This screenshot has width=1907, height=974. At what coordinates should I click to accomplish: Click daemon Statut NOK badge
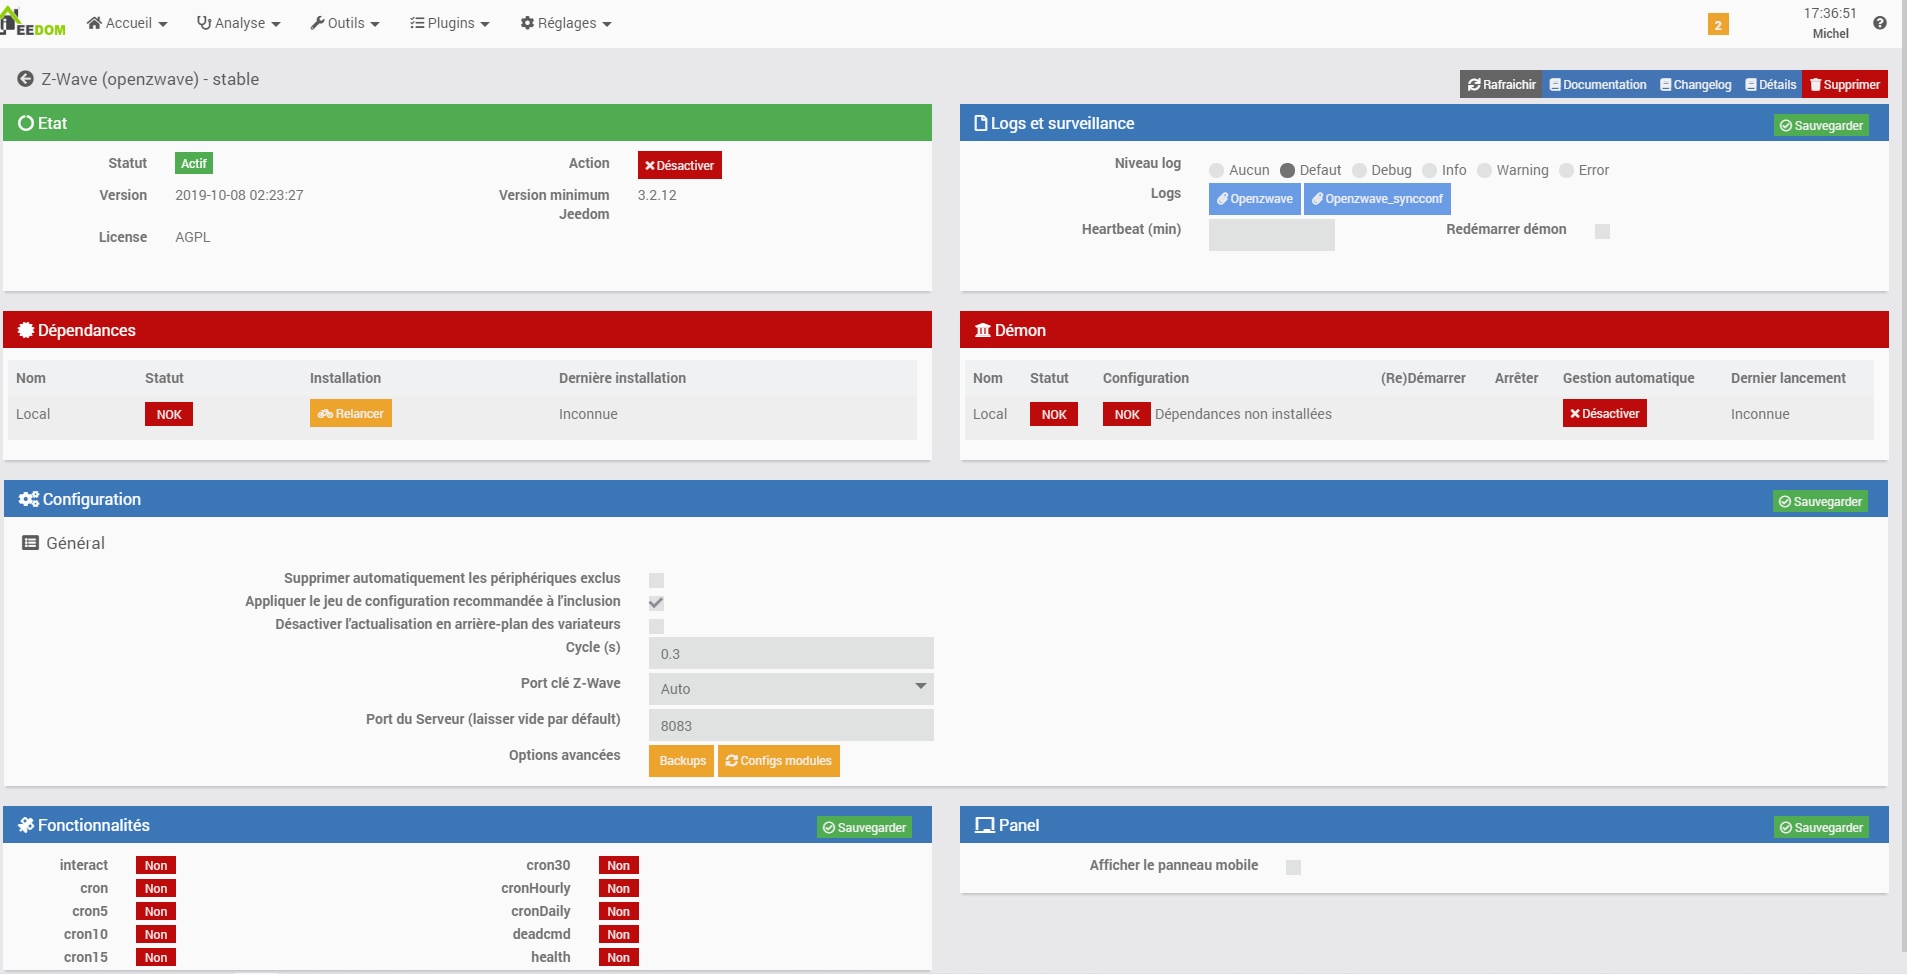[1054, 414]
